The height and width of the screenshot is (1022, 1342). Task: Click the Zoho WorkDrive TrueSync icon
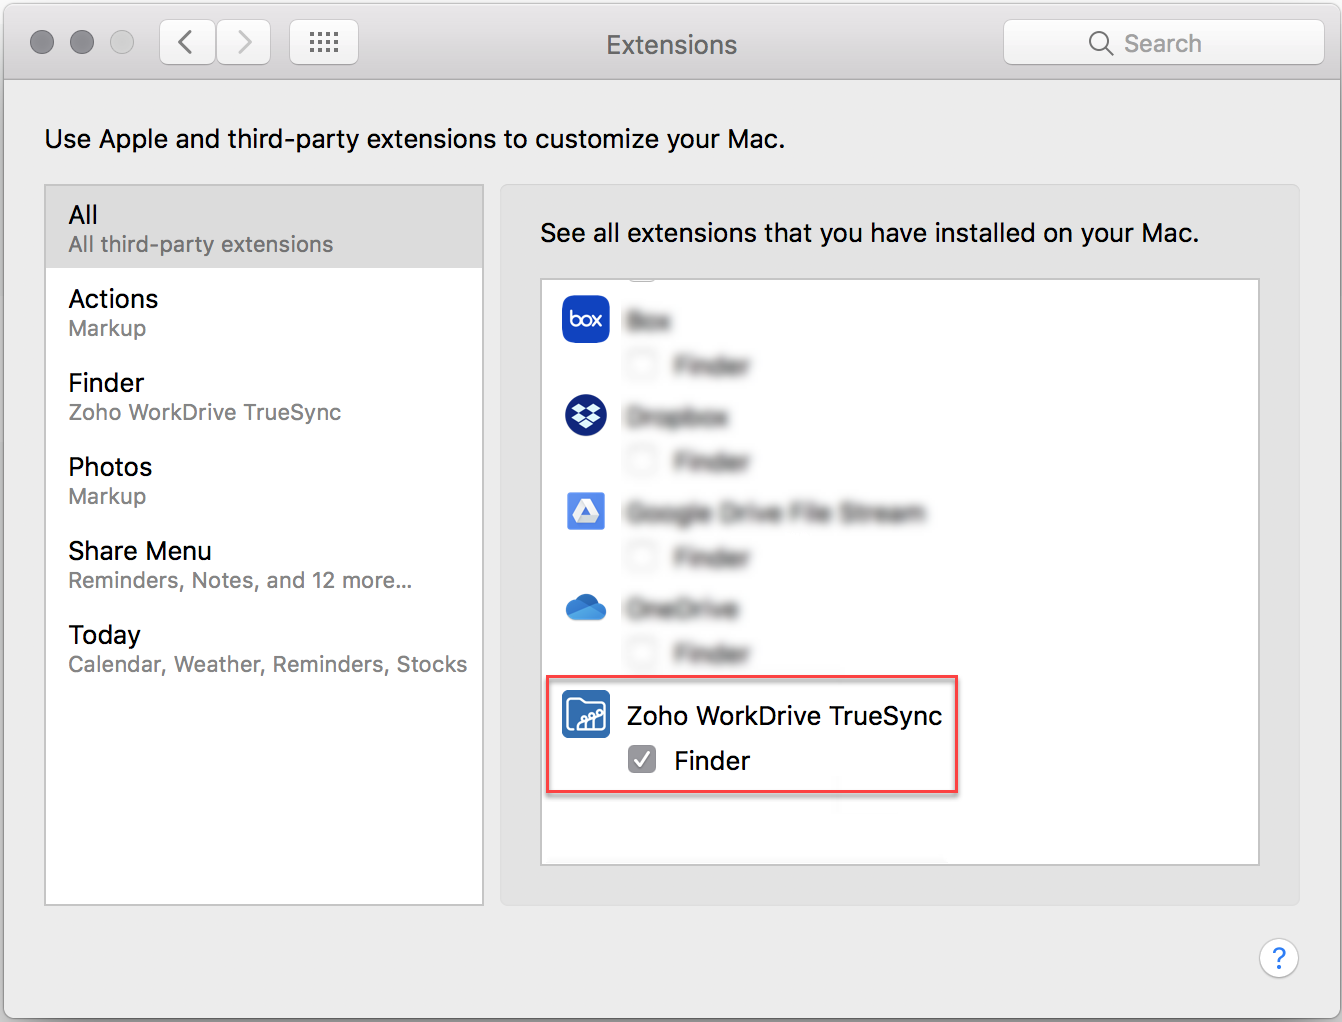[x=586, y=714]
